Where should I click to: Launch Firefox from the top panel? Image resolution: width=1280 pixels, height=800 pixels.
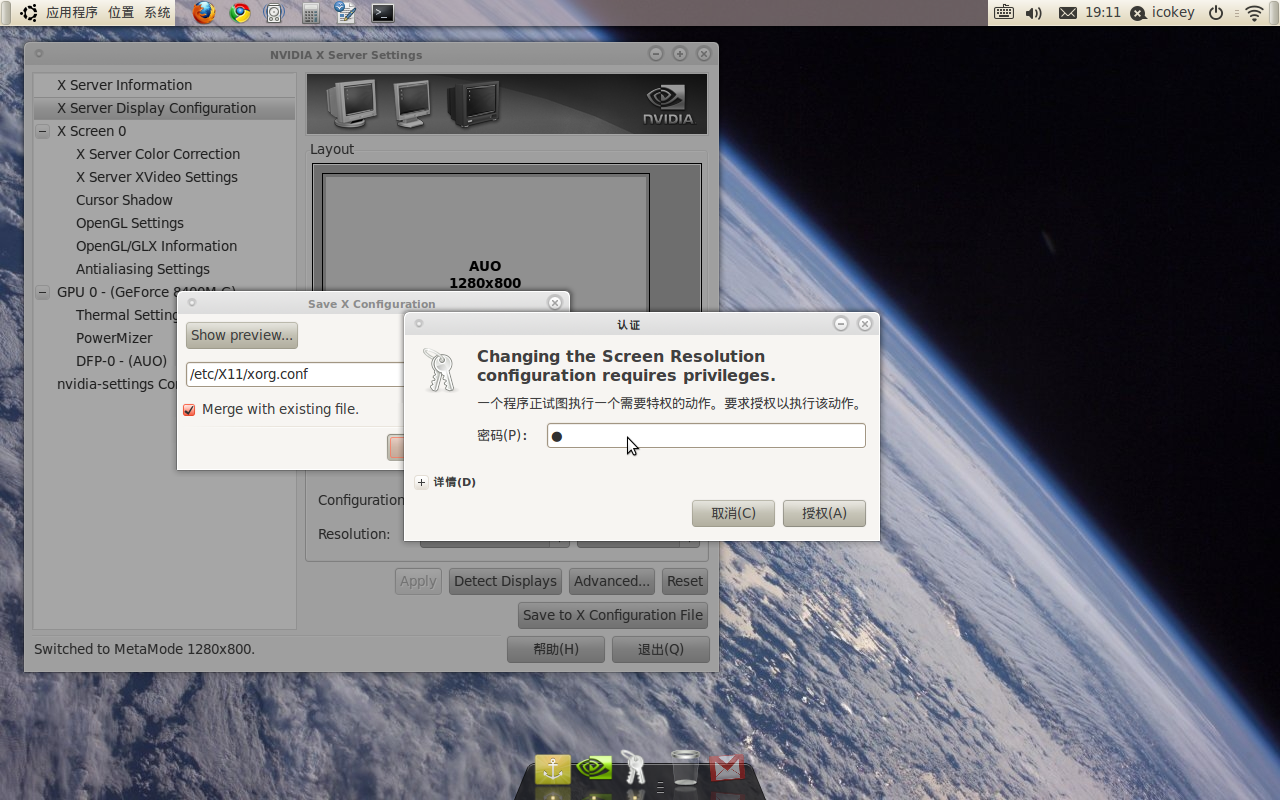pos(204,13)
